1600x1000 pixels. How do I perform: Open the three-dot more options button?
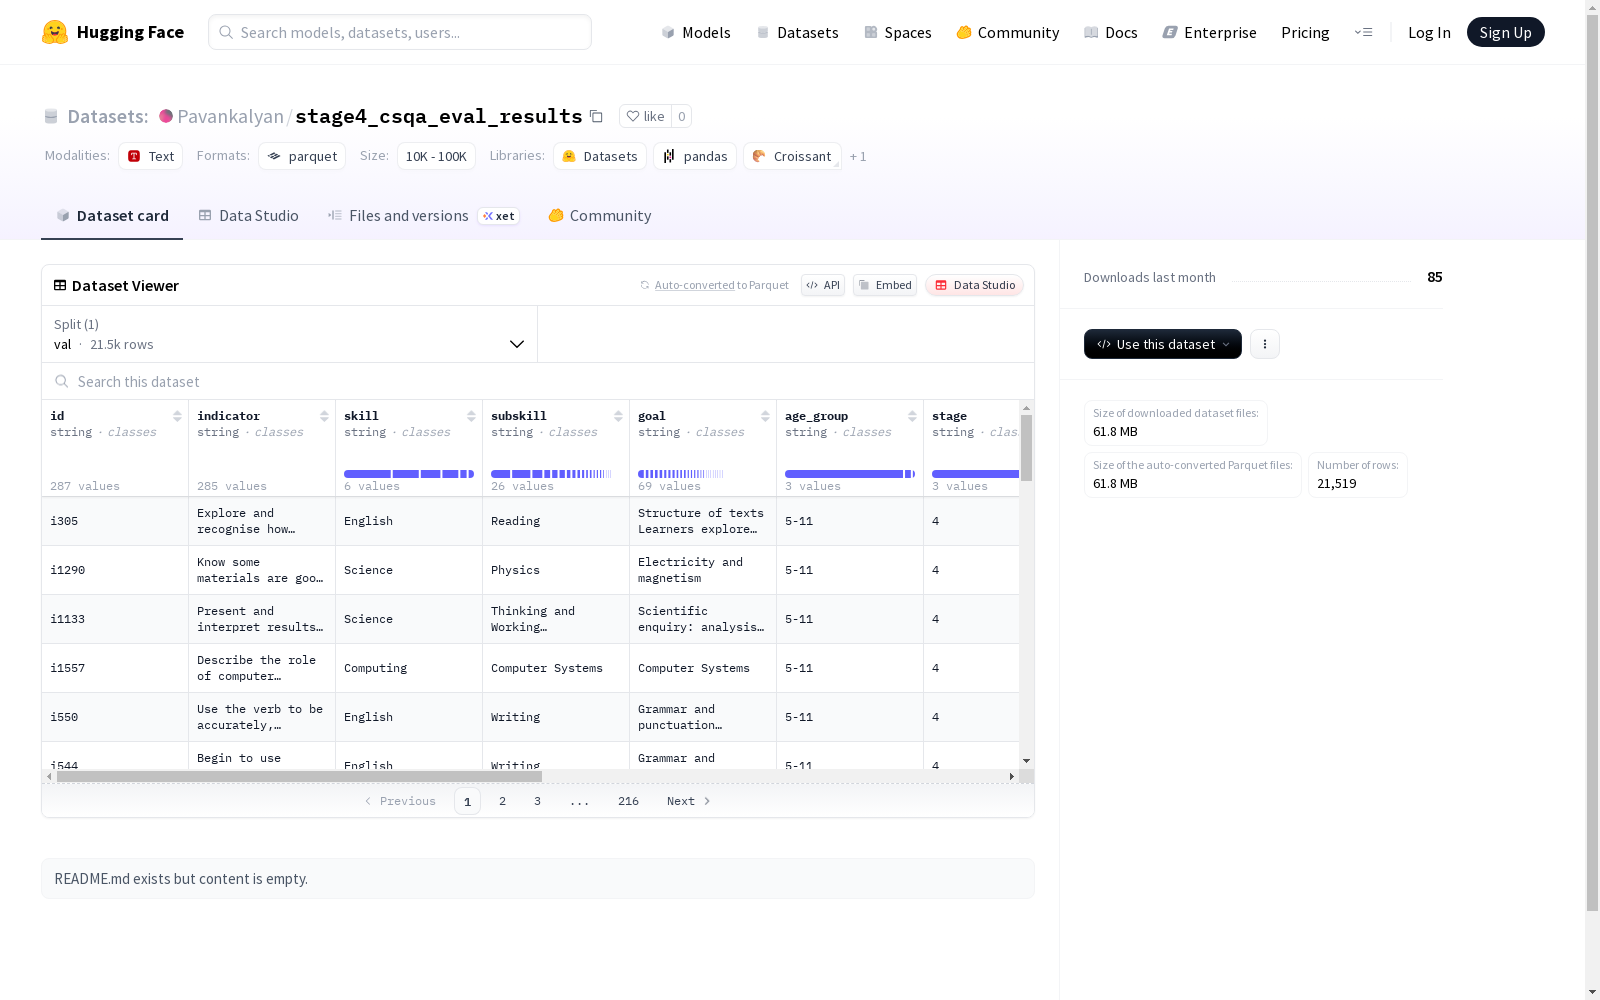pos(1265,344)
